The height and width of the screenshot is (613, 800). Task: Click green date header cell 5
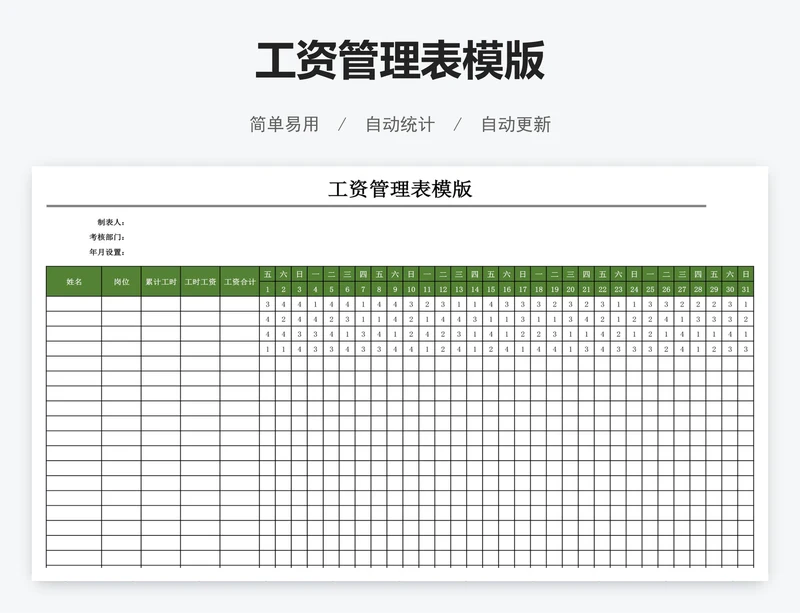(x=332, y=289)
